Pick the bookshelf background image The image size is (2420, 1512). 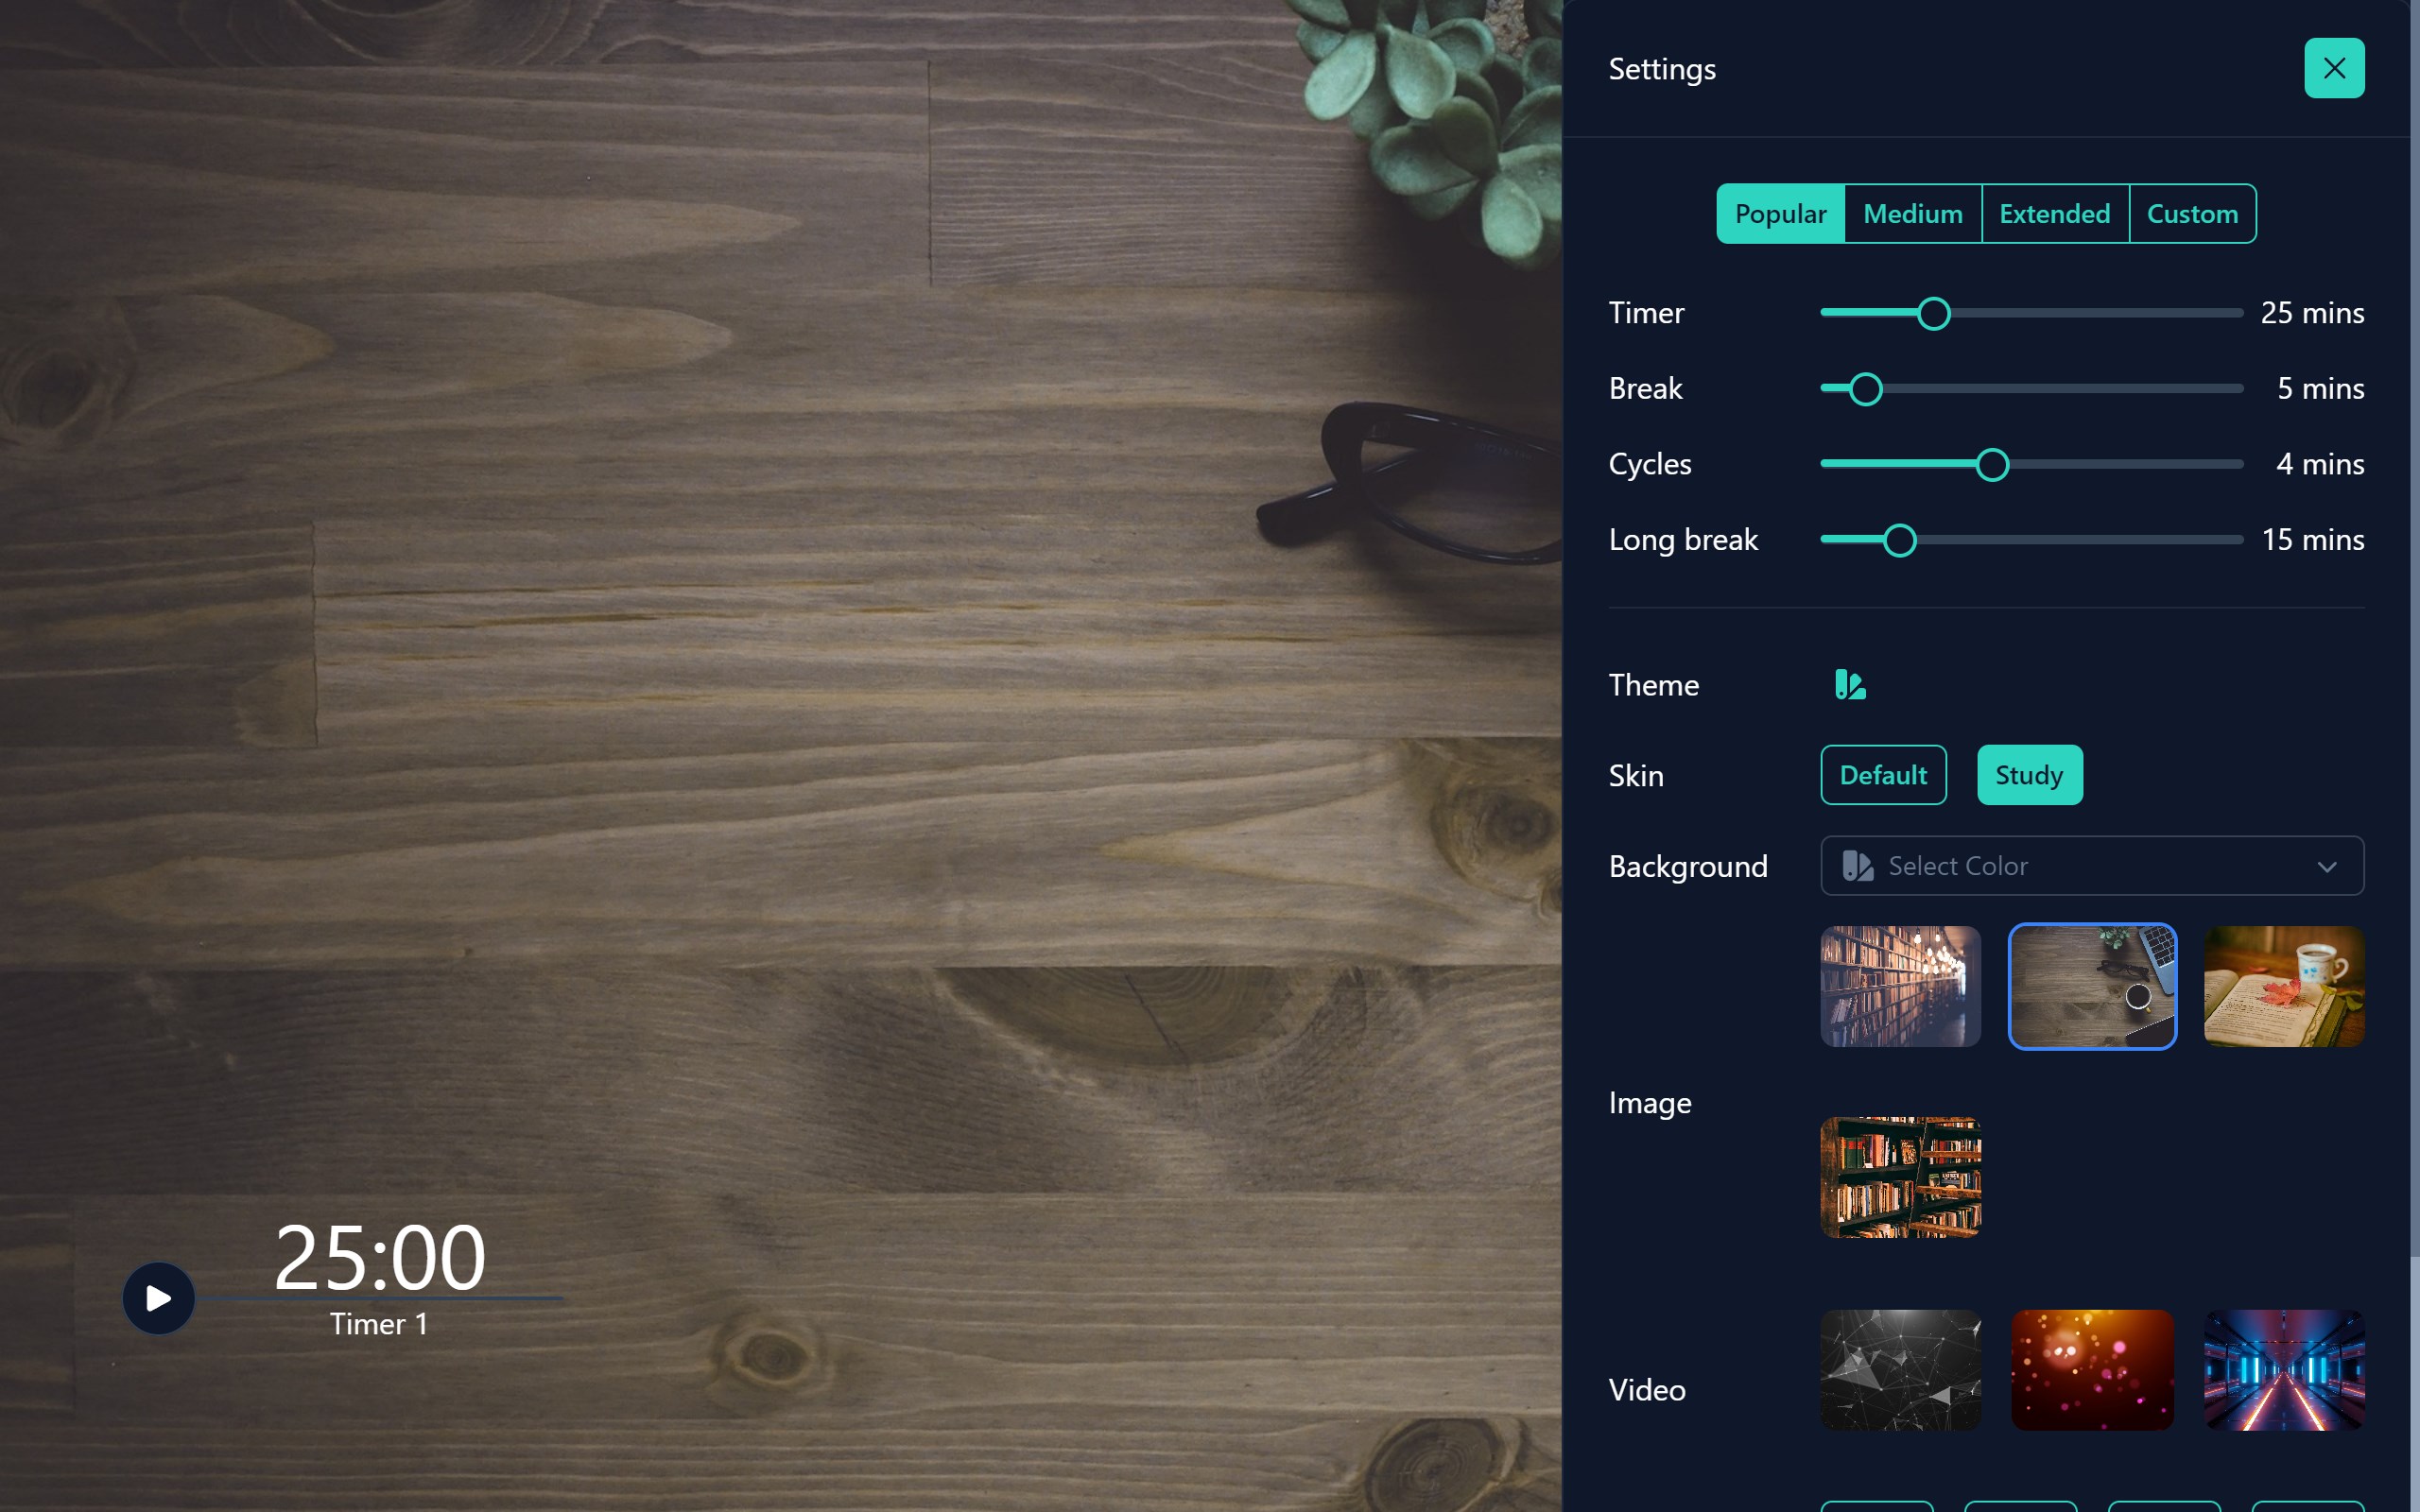[x=1899, y=1177]
